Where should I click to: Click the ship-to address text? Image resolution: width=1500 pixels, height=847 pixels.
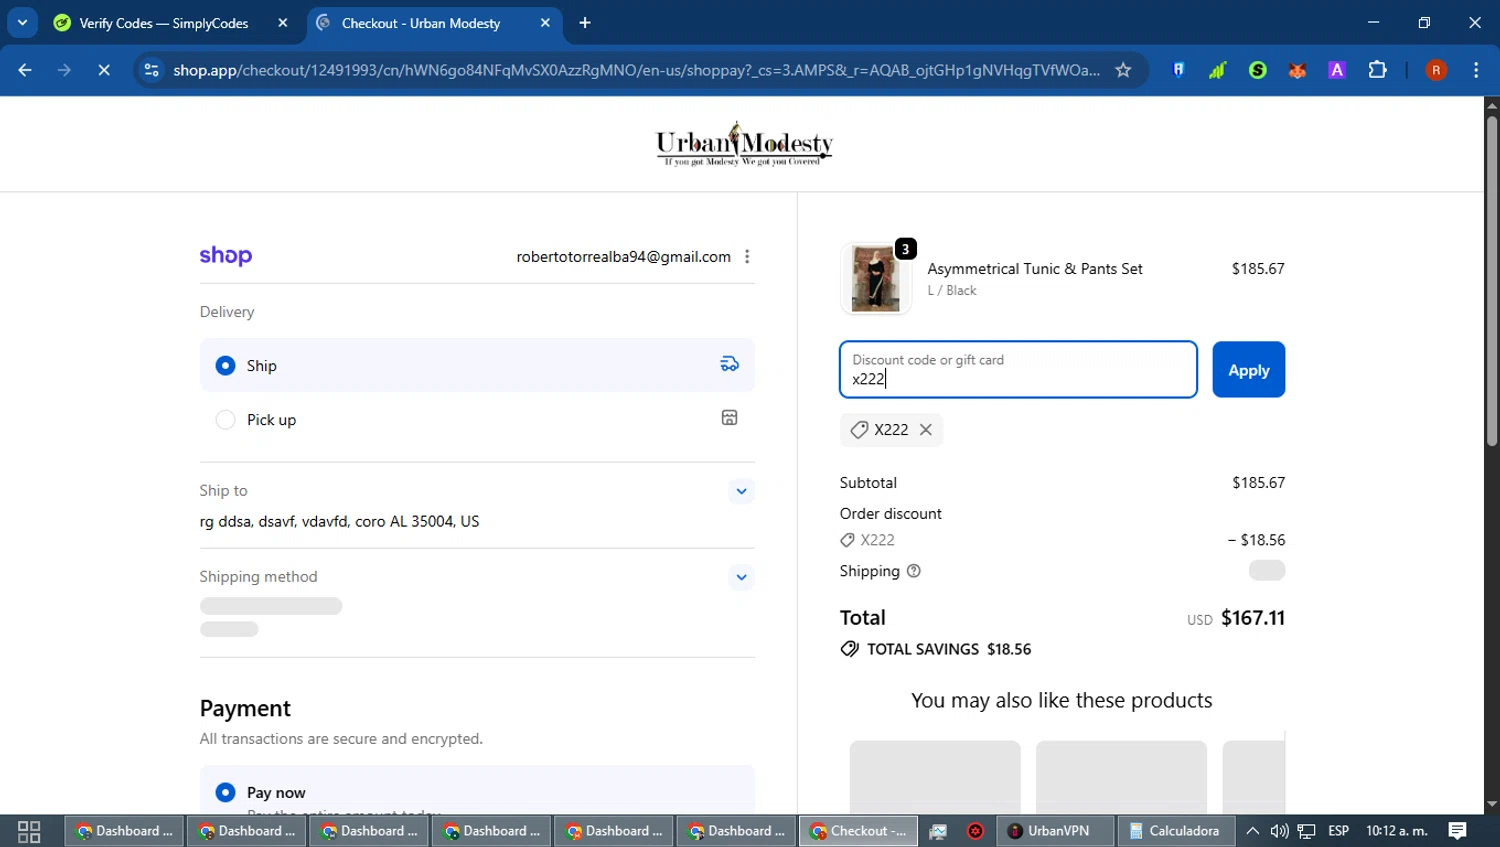coord(339,521)
